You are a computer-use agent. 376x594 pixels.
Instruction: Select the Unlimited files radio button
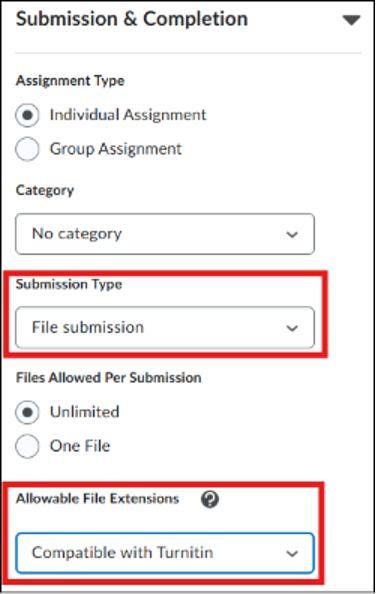click(27, 412)
